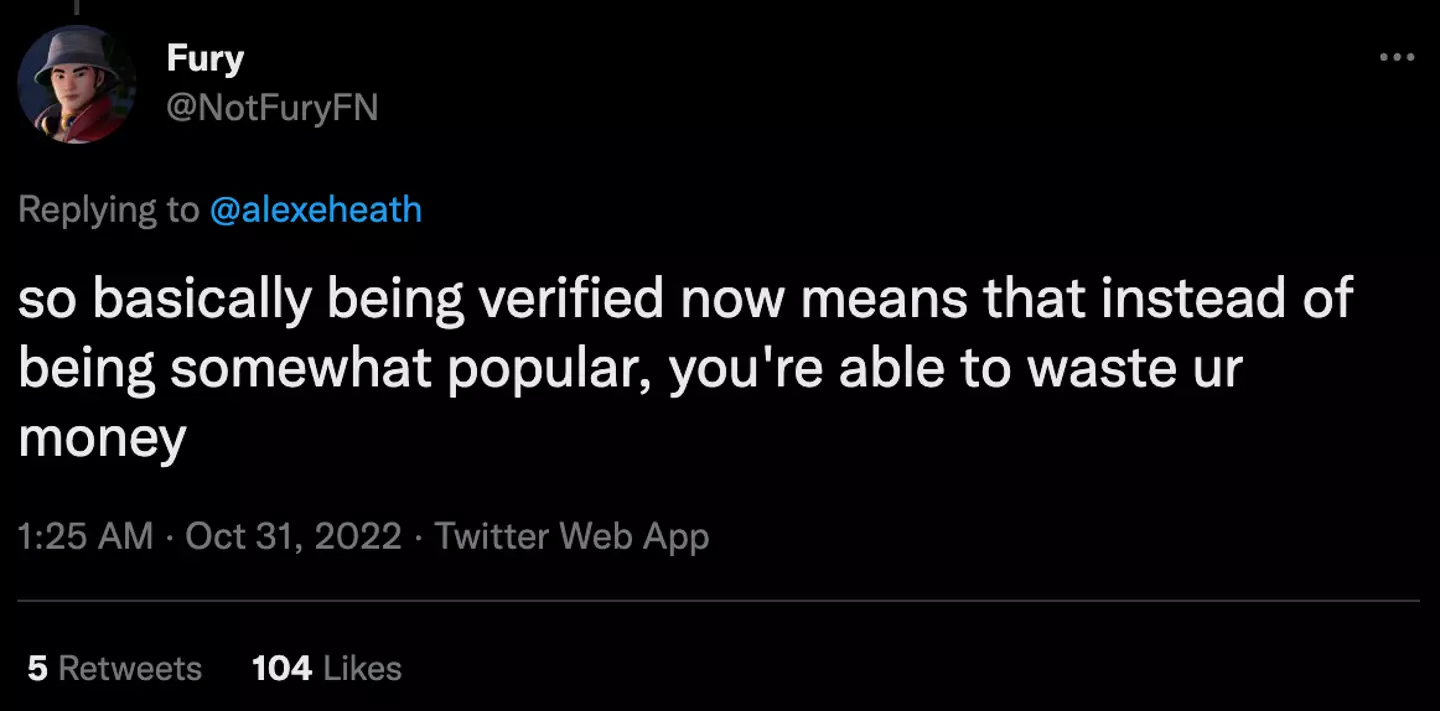
Task: View the 104 Likes list
Action: pos(326,668)
